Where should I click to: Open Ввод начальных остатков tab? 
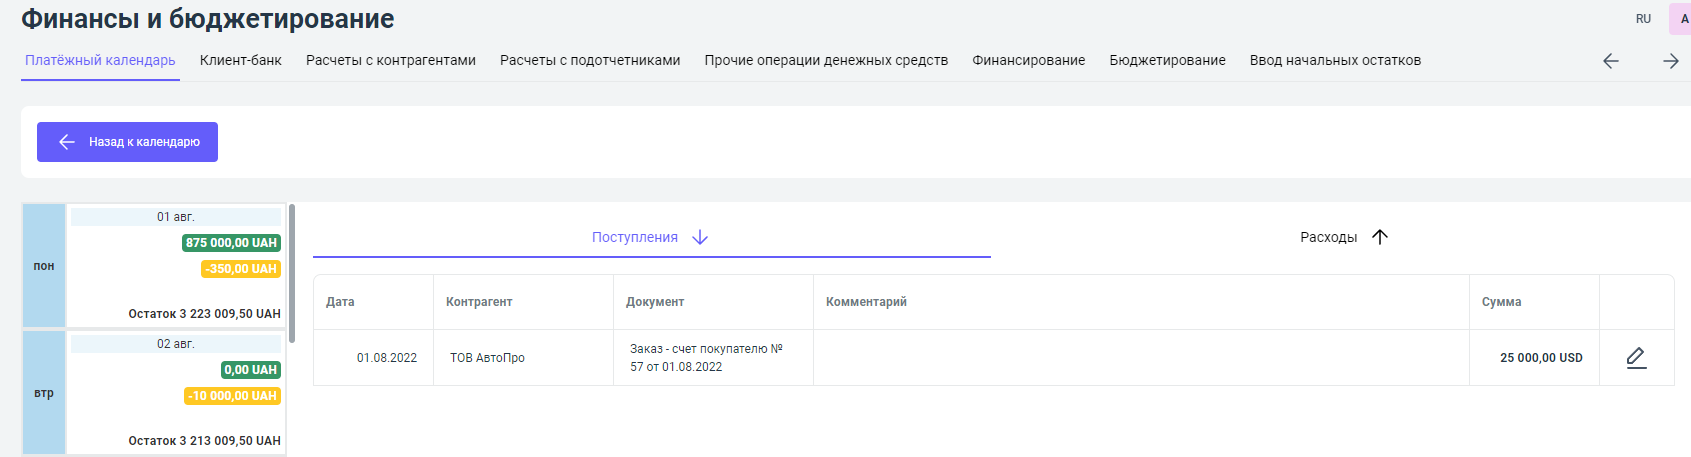click(1334, 60)
